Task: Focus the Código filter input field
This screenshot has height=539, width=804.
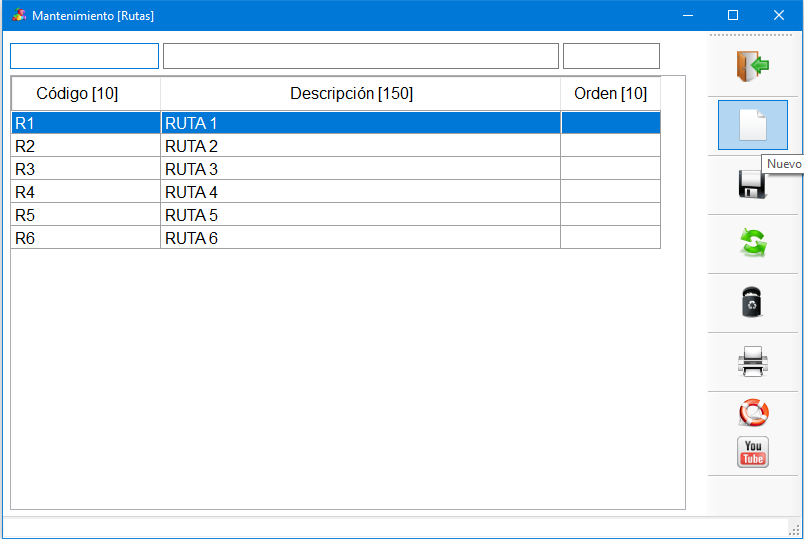Action: tap(85, 56)
